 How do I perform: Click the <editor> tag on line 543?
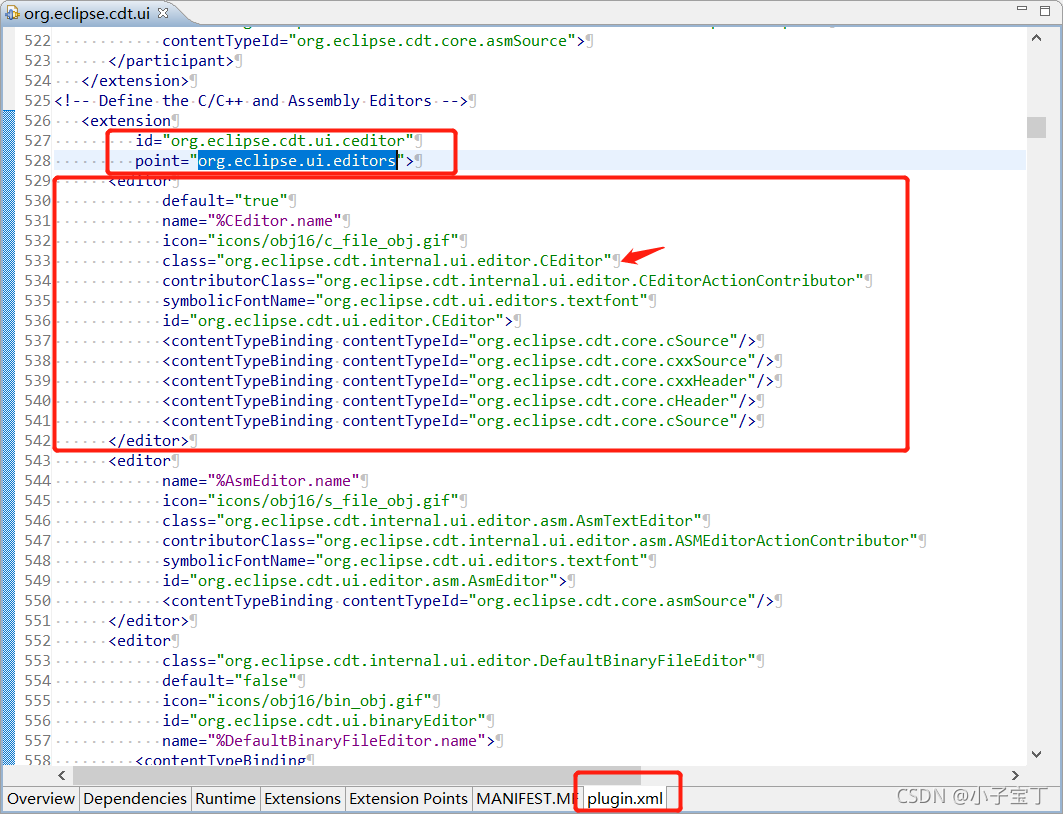(140, 461)
